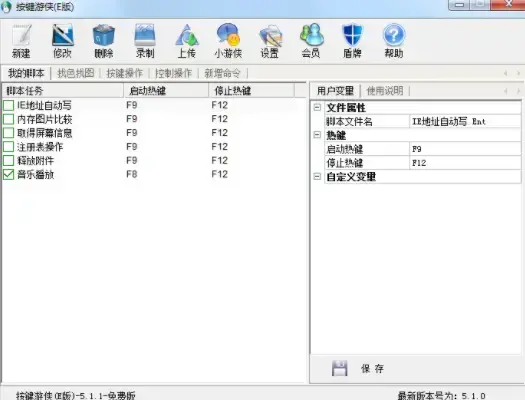Select the 使用说明 tab
The width and height of the screenshot is (525, 400).
pyautogui.click(x=385, y=91)
